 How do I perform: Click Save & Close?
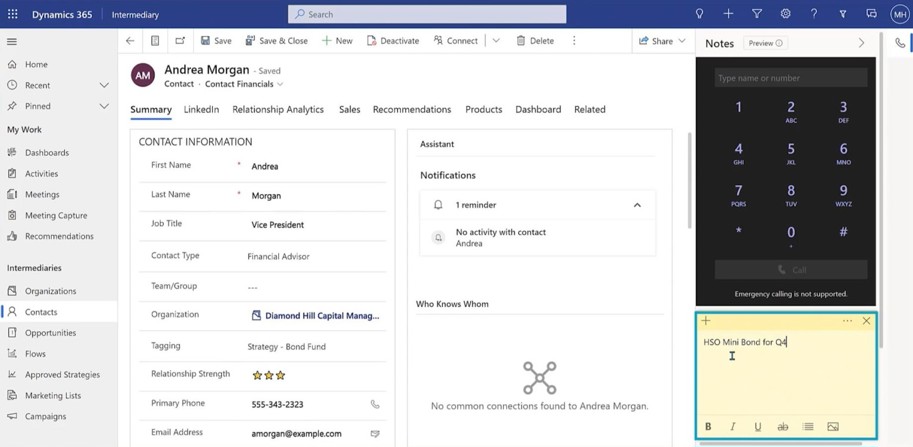(277, 41)
